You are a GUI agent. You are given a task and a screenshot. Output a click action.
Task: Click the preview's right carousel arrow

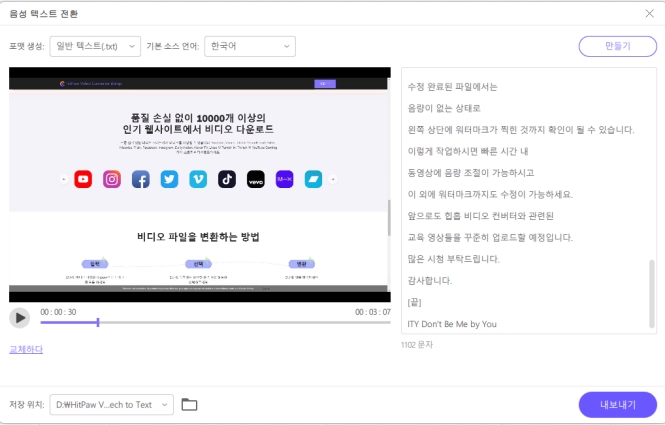[x=333, y=179]
